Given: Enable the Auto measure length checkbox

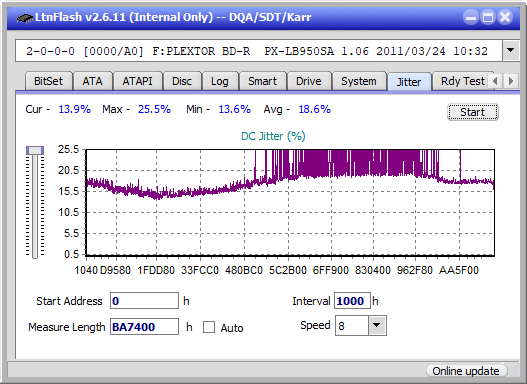Looking at the screenshot, I should pyautogui.click(x=209, y=327).
